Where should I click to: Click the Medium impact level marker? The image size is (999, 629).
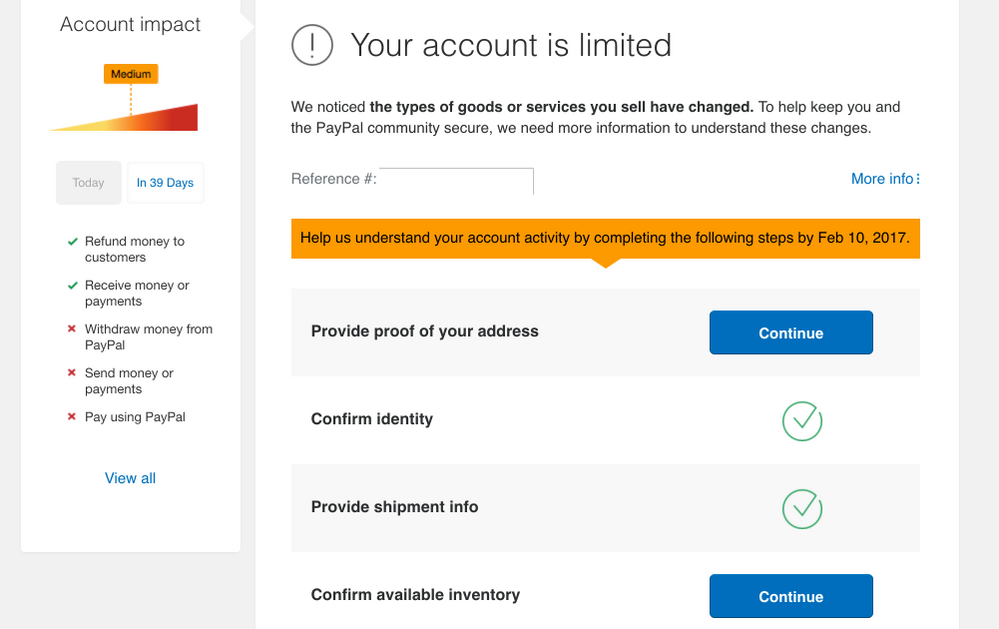(131, 74)
